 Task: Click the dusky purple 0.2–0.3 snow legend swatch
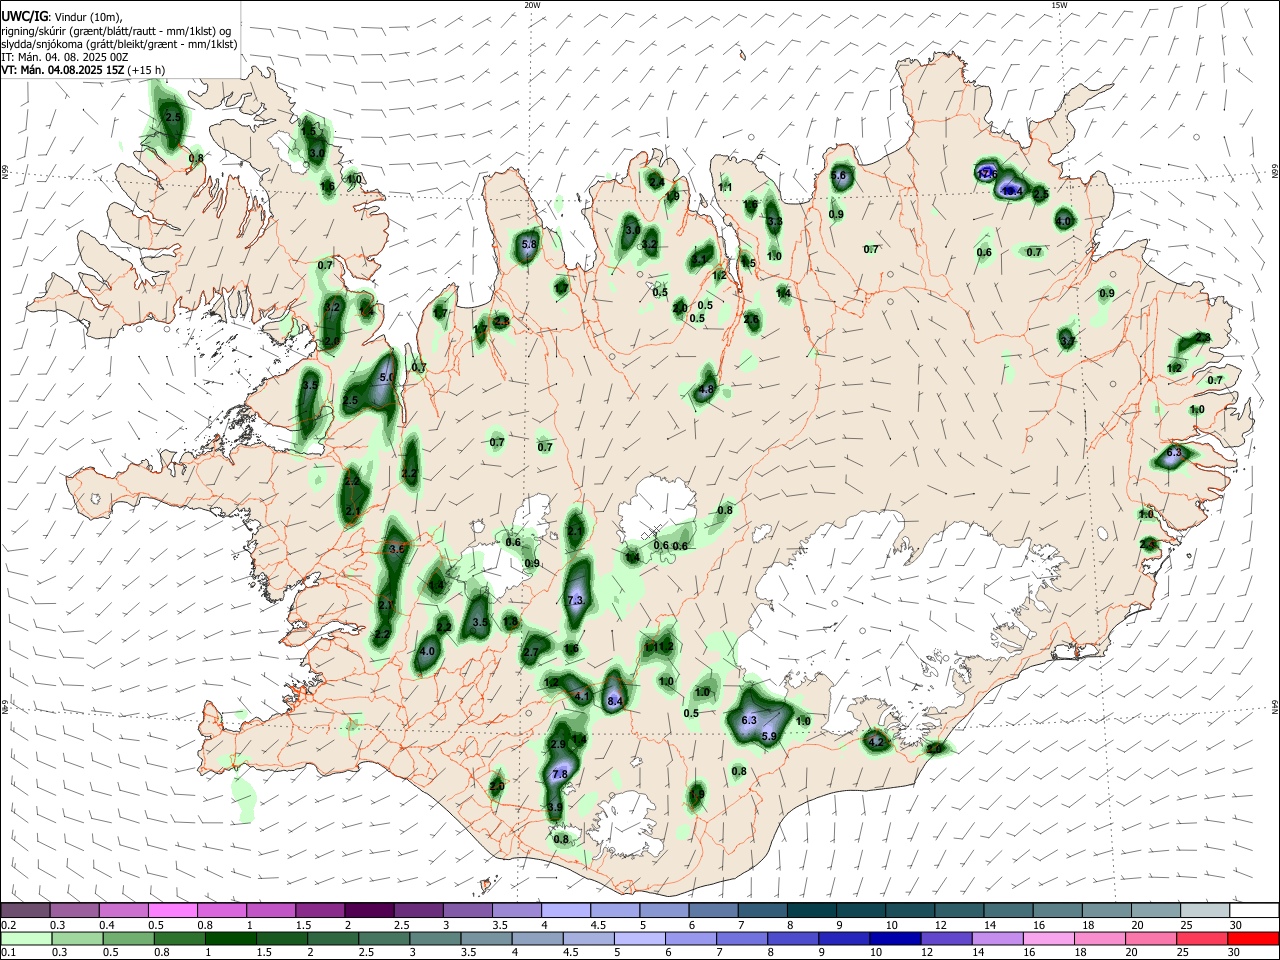point(26,910)
